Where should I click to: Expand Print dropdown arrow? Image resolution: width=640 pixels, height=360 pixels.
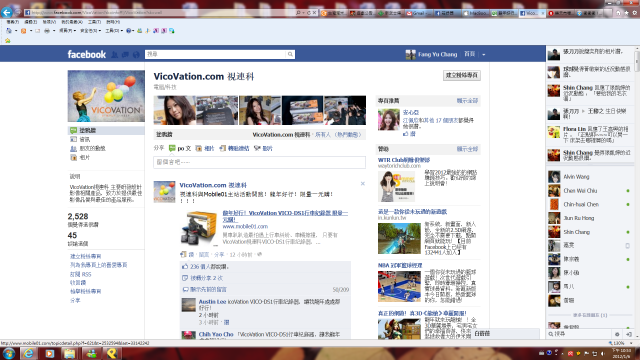tap(54, 31)
